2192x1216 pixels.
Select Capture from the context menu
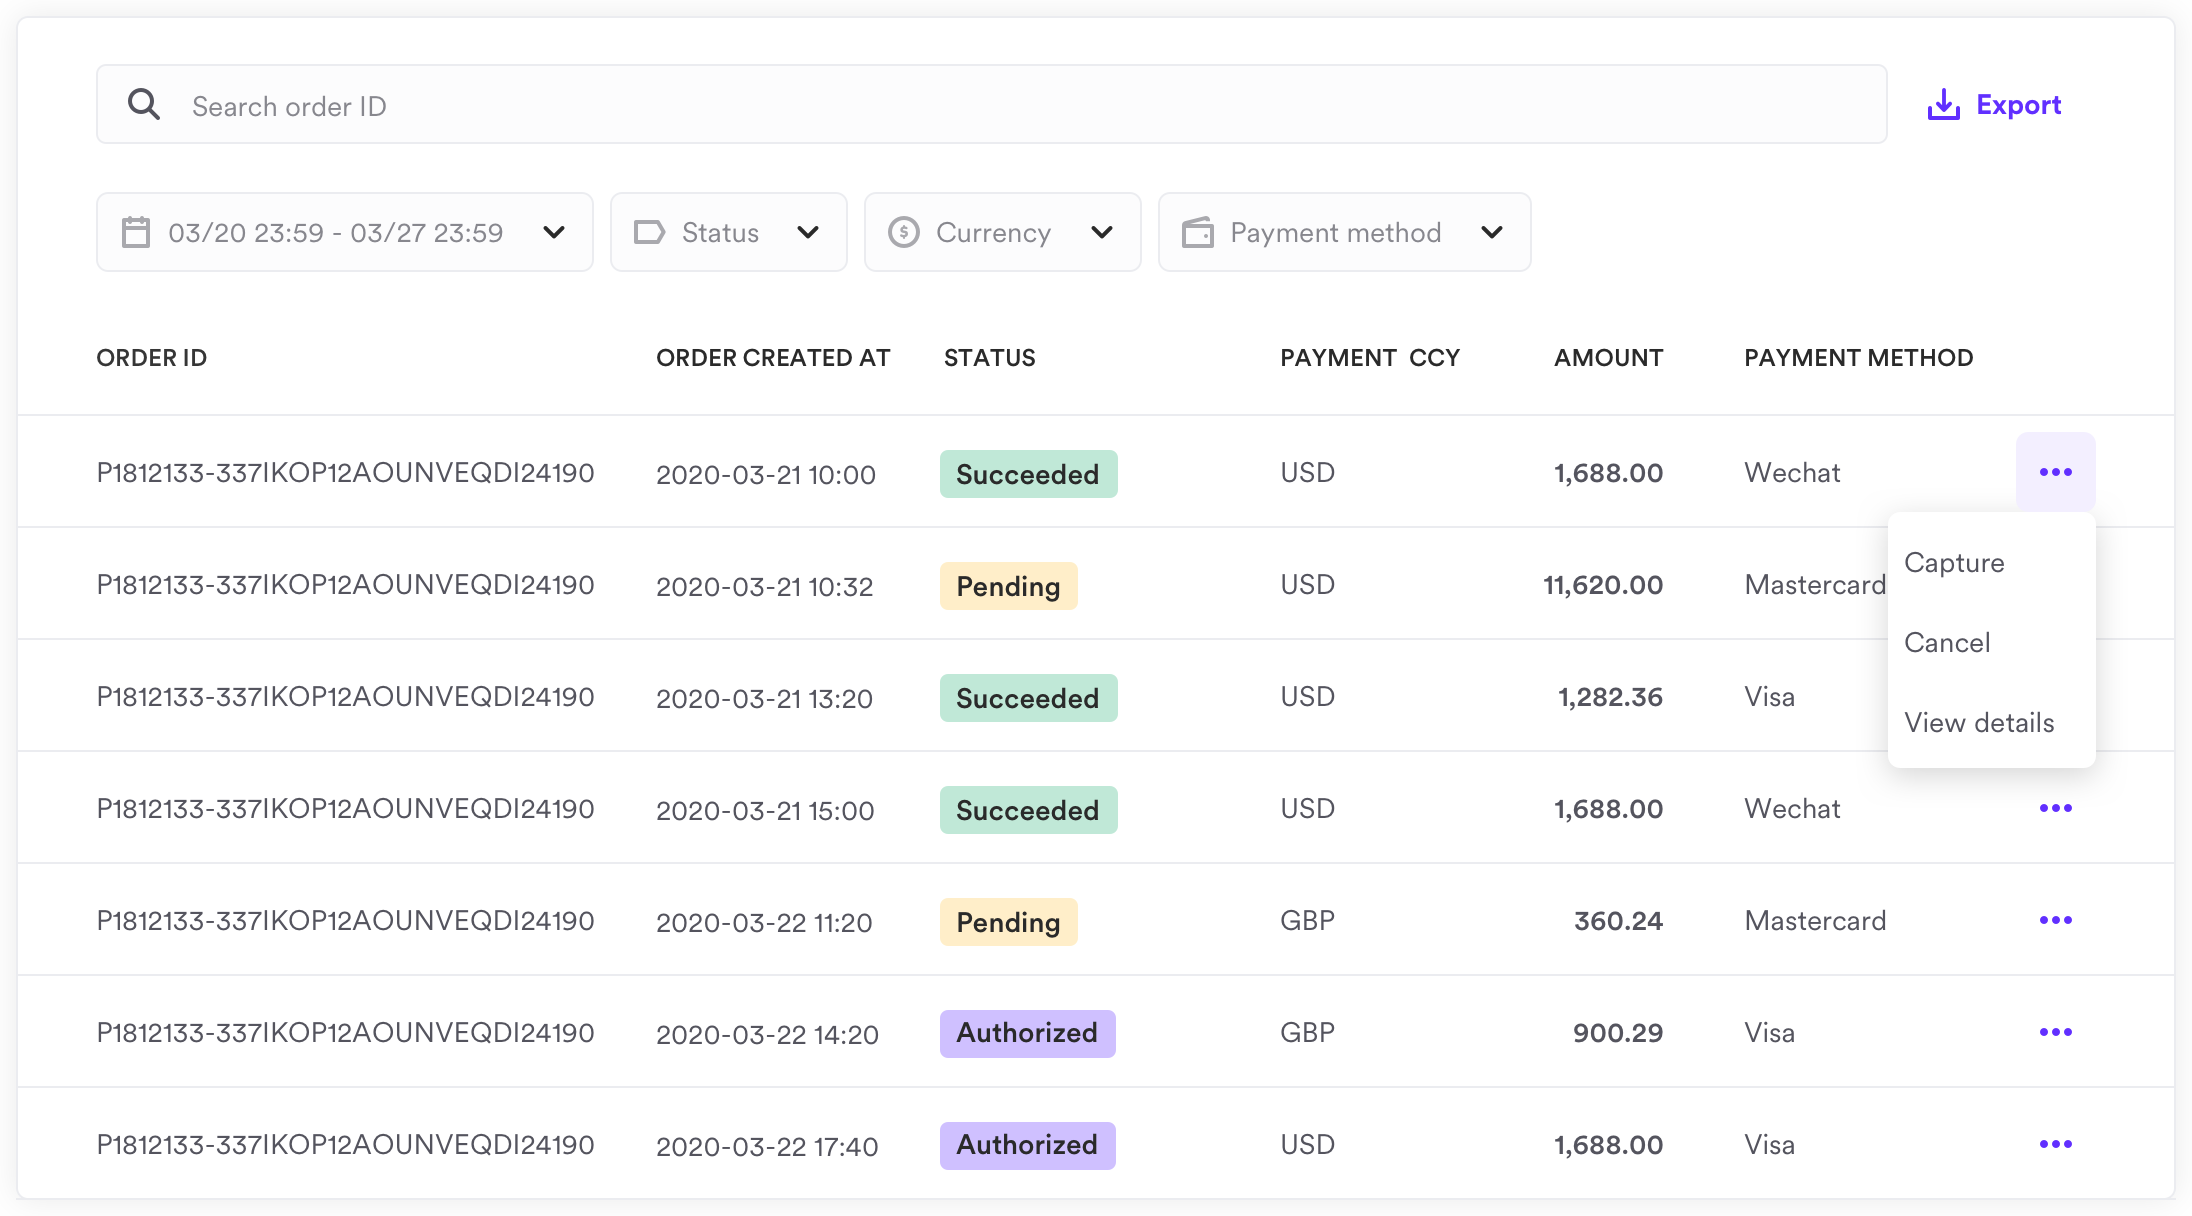click(x=1954, y=562)
